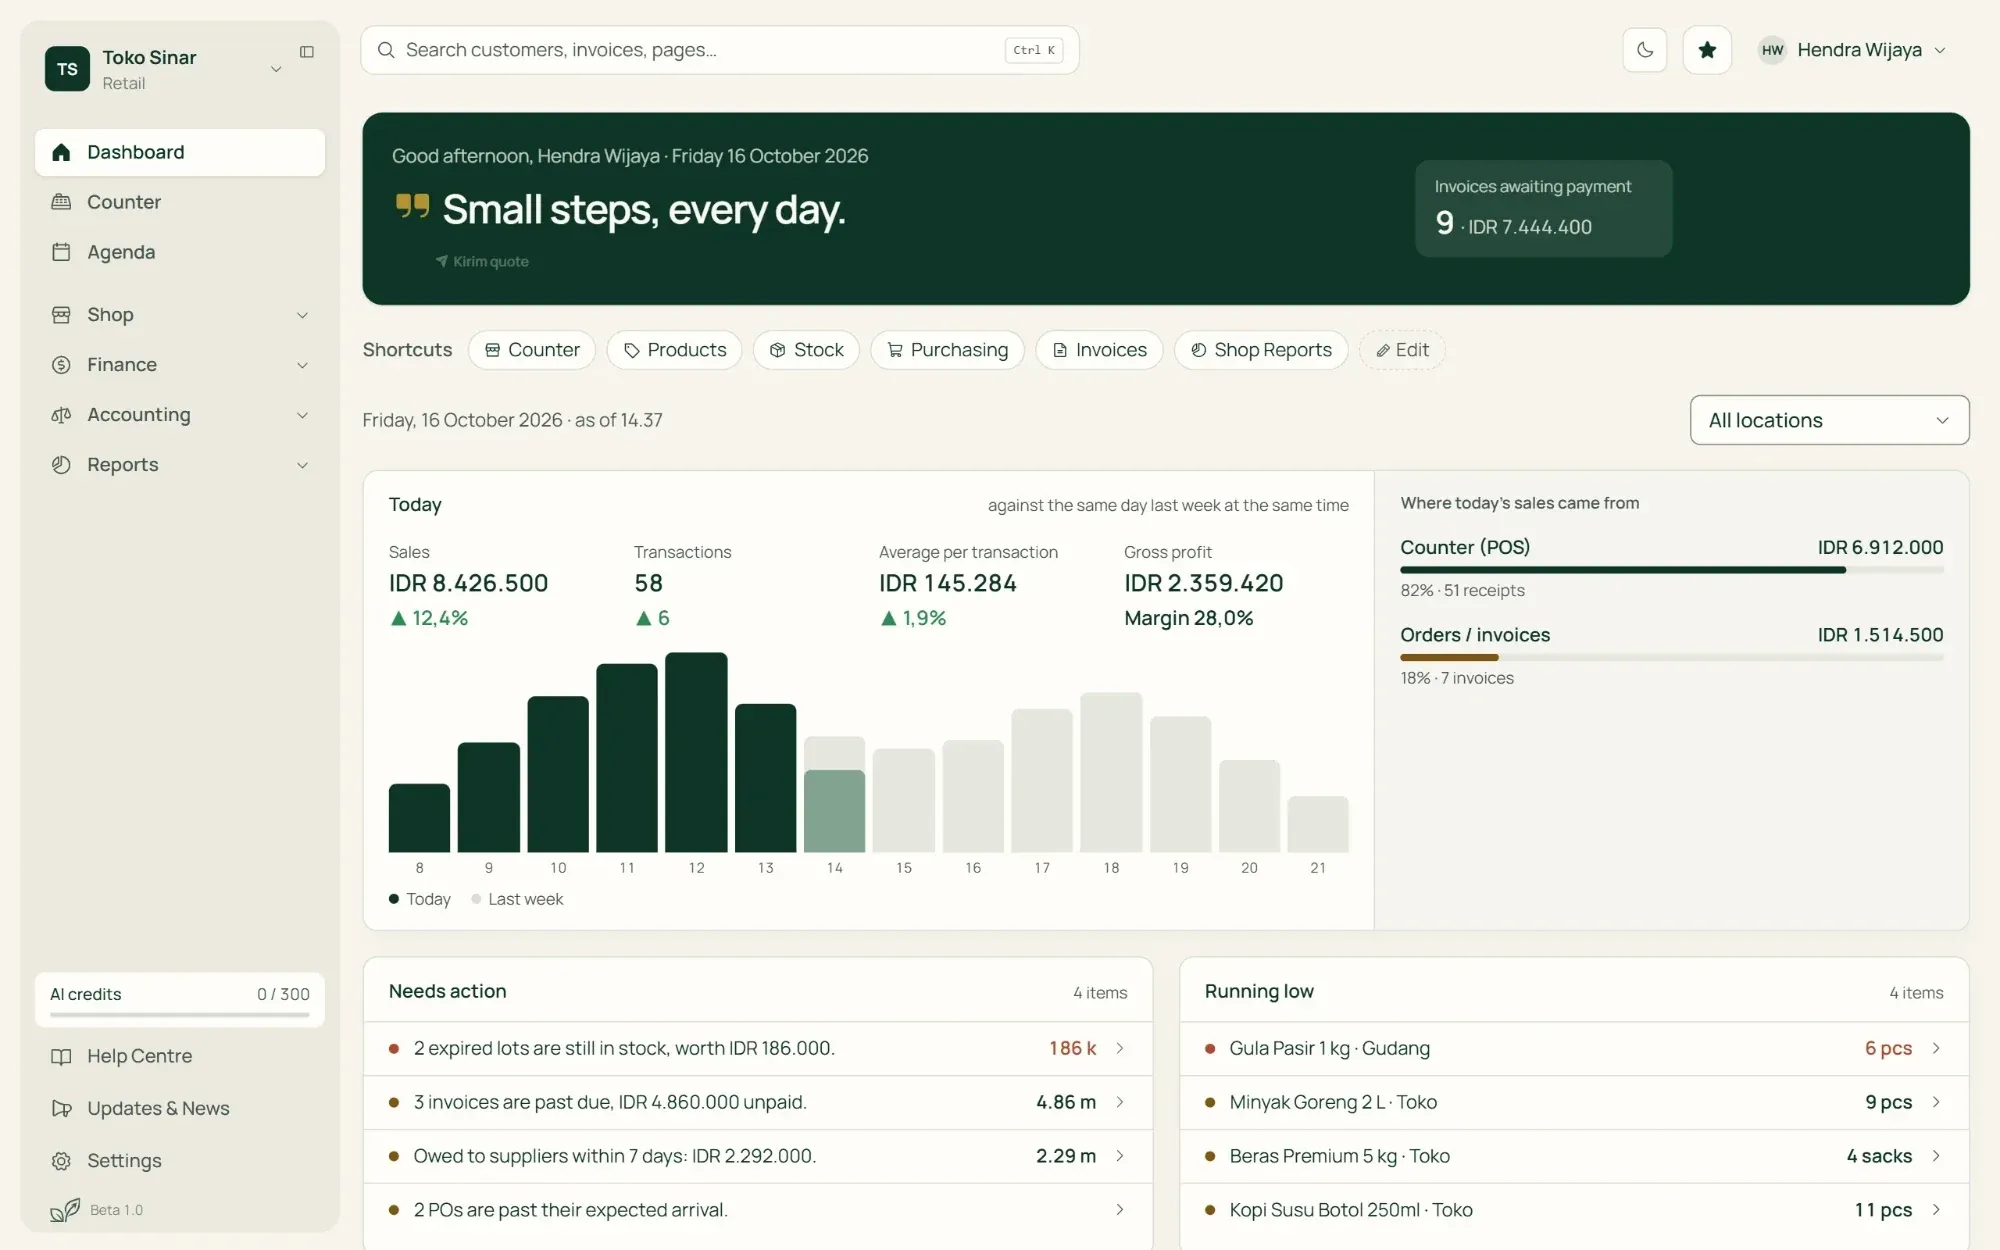Click the Help Centre book icon
The height and width of the screenshot is (1250, 2000).
61,1057
